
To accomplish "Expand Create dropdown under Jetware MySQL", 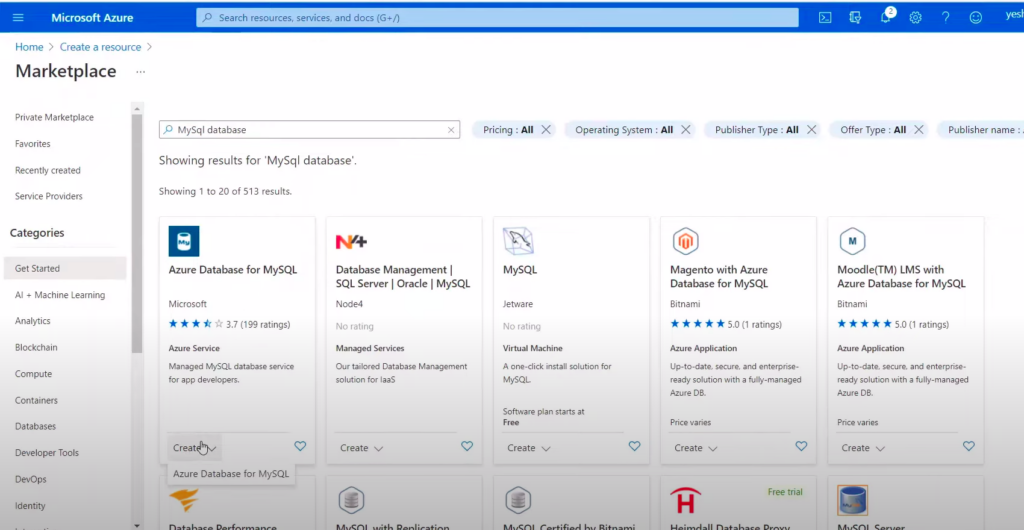I will pos(528,448).
